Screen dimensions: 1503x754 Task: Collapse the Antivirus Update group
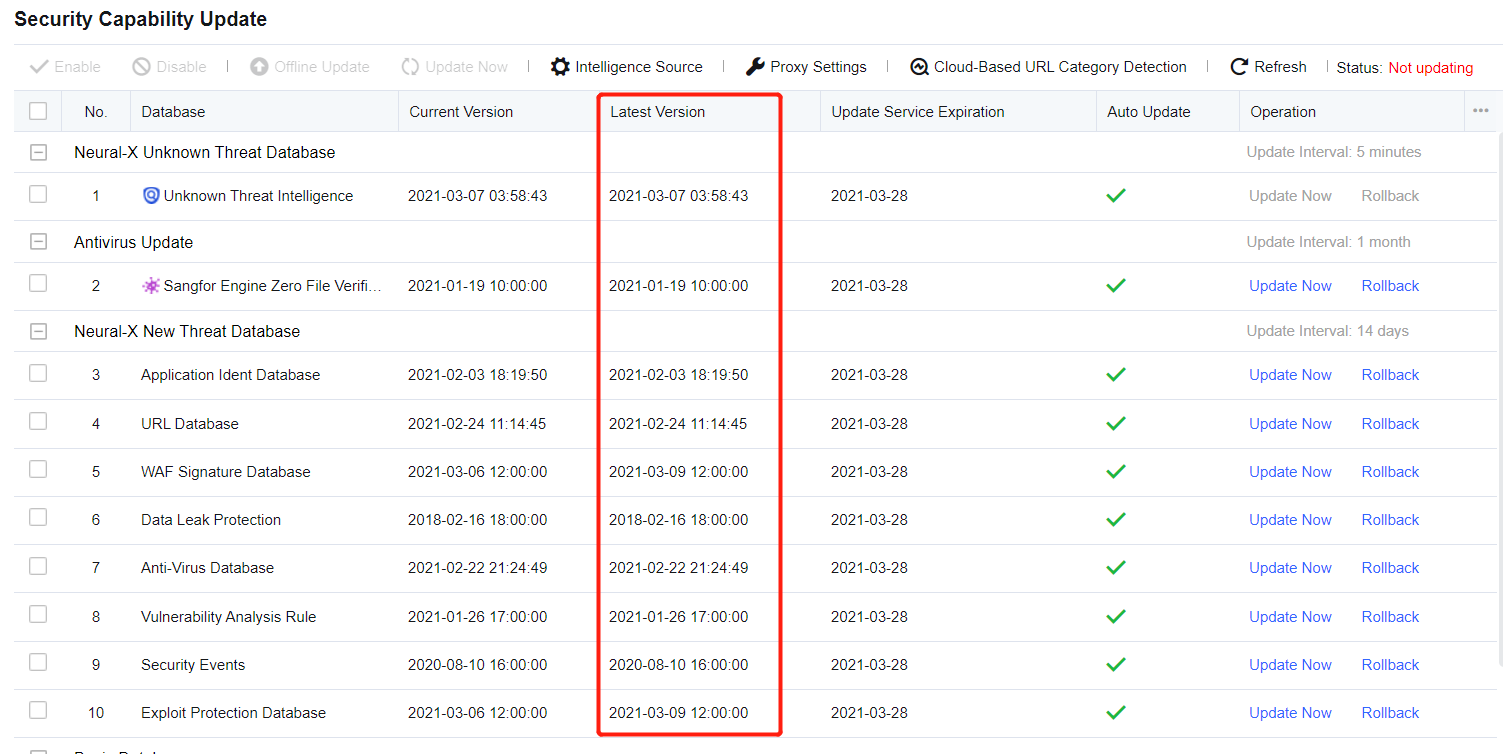click(x=38, y=243)
